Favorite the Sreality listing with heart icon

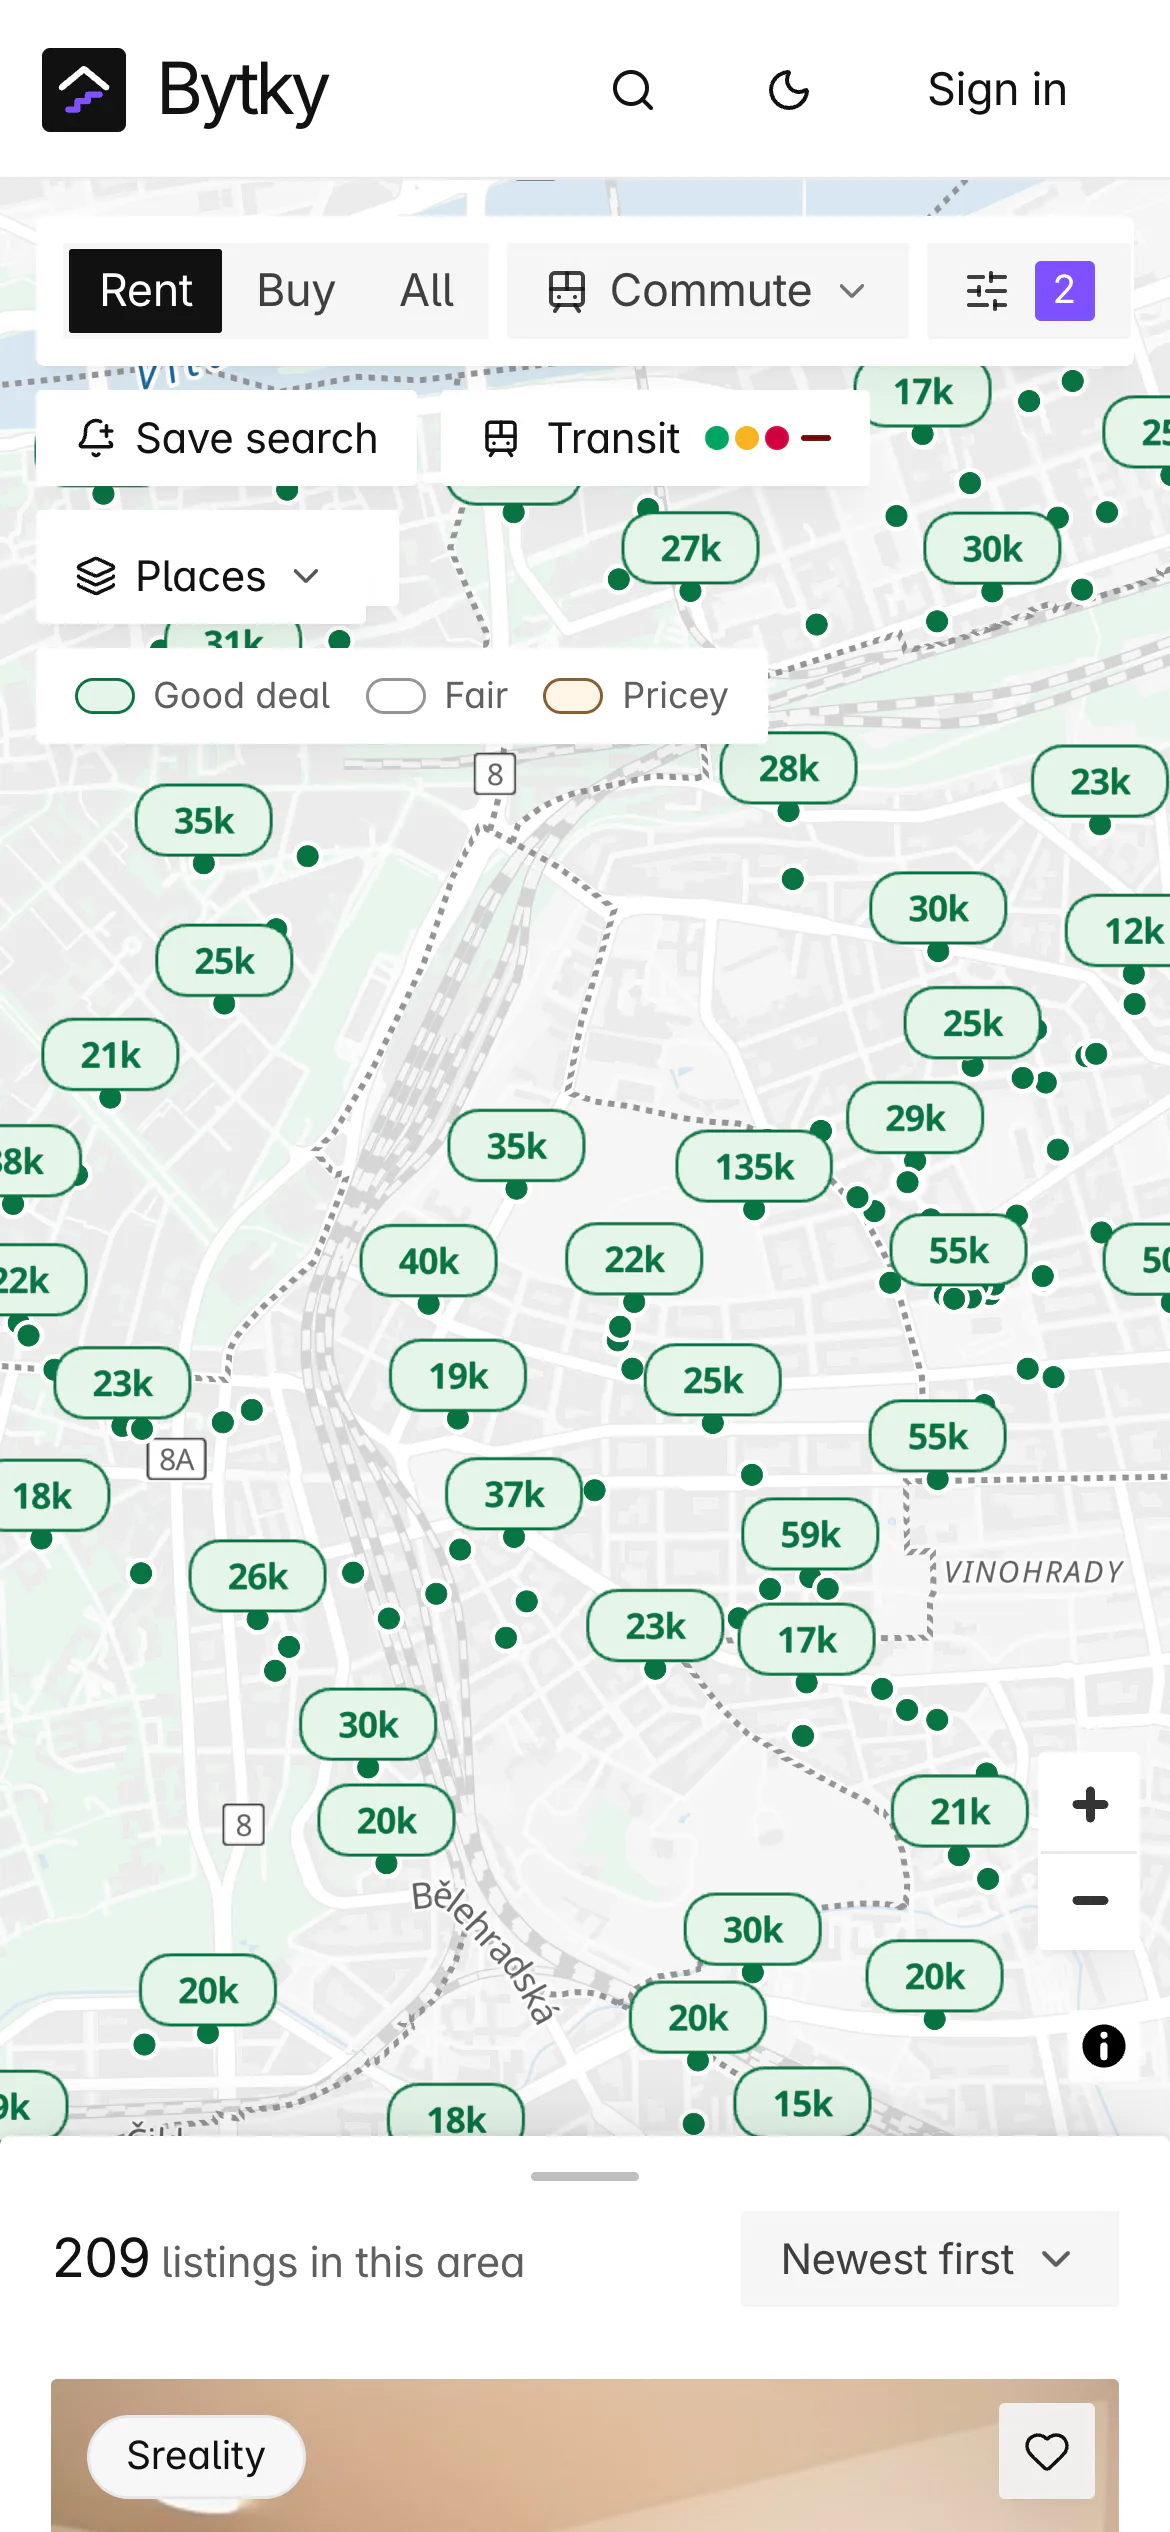tap(1047, 2451)
